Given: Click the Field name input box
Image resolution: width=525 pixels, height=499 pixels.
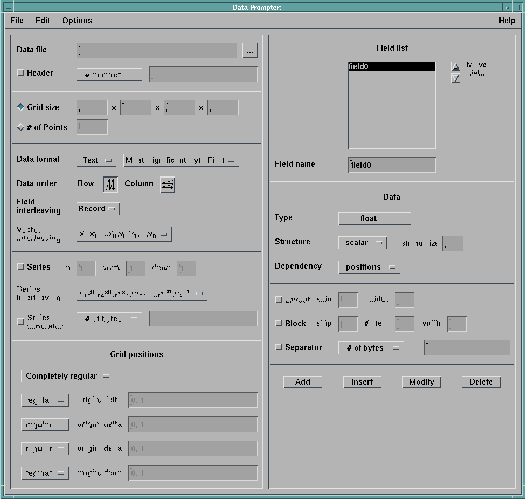Looking at the screenshot, I should (x=392, y=165).
